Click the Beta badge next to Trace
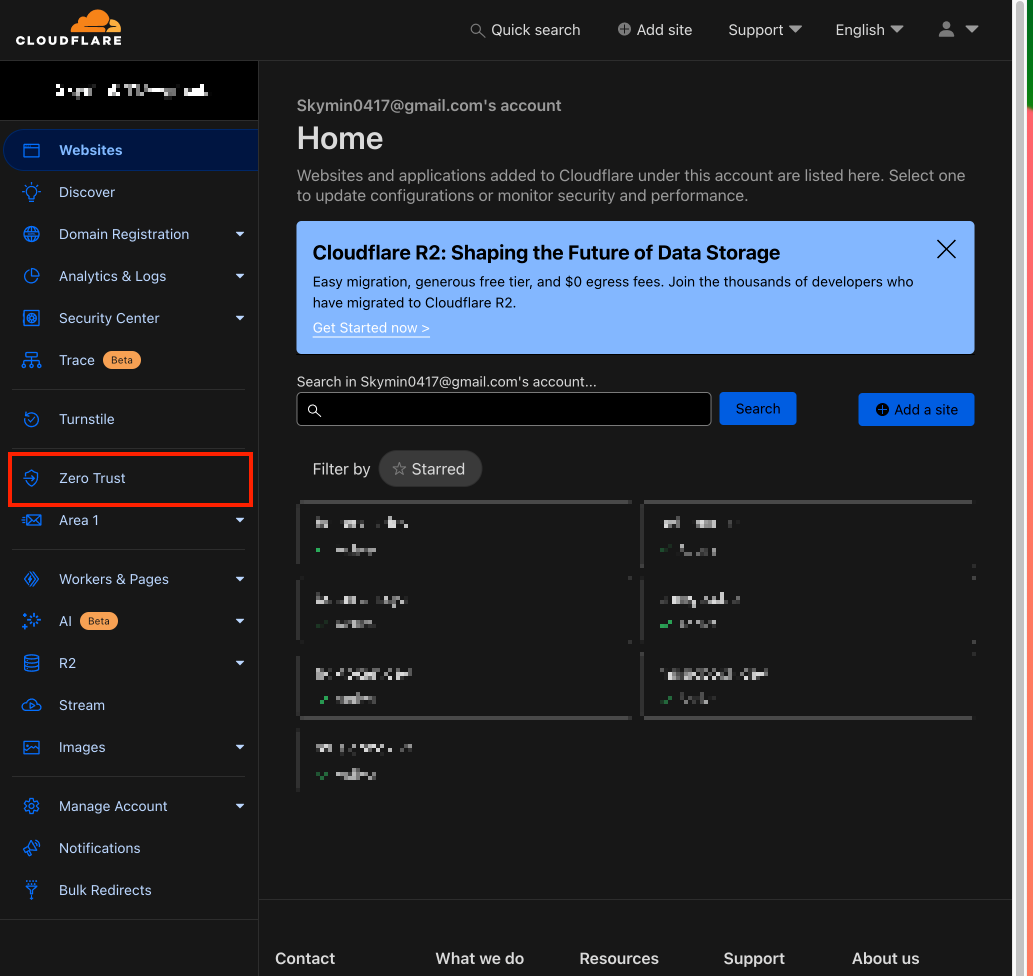This screenshot has height=976, width=1033. [x=122, y=360]
